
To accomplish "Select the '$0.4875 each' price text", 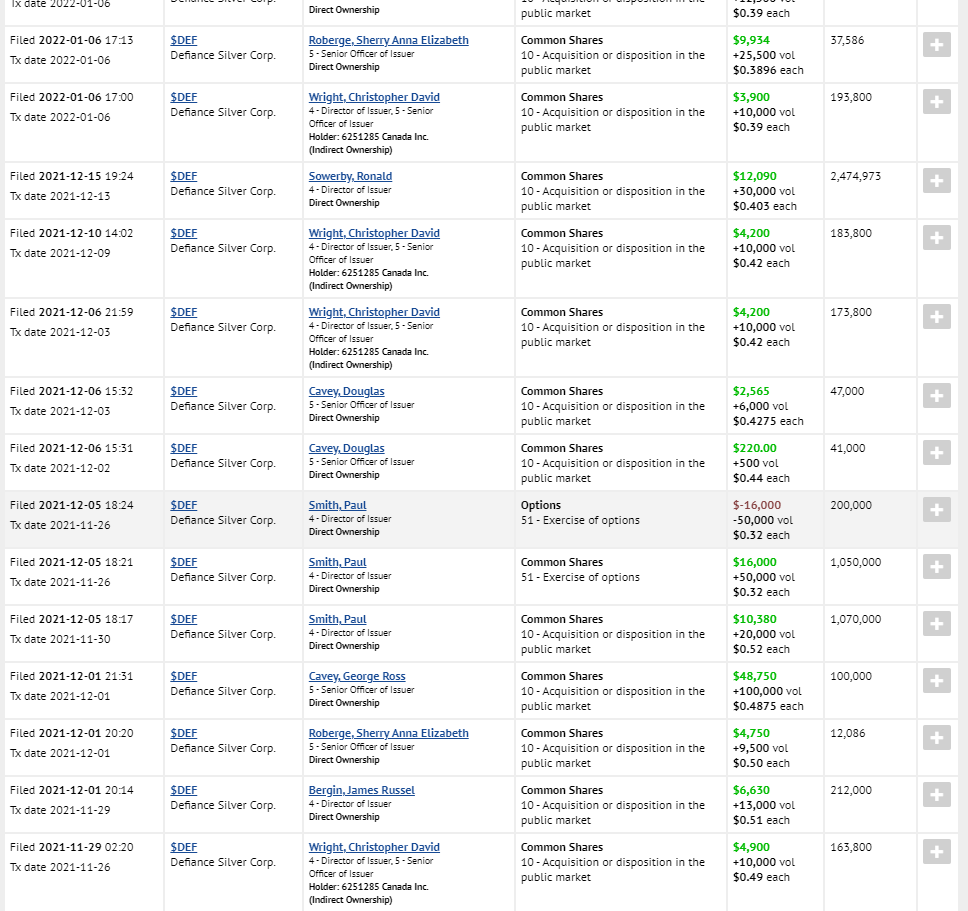I will pyautogui.click(x=768, y=706).
